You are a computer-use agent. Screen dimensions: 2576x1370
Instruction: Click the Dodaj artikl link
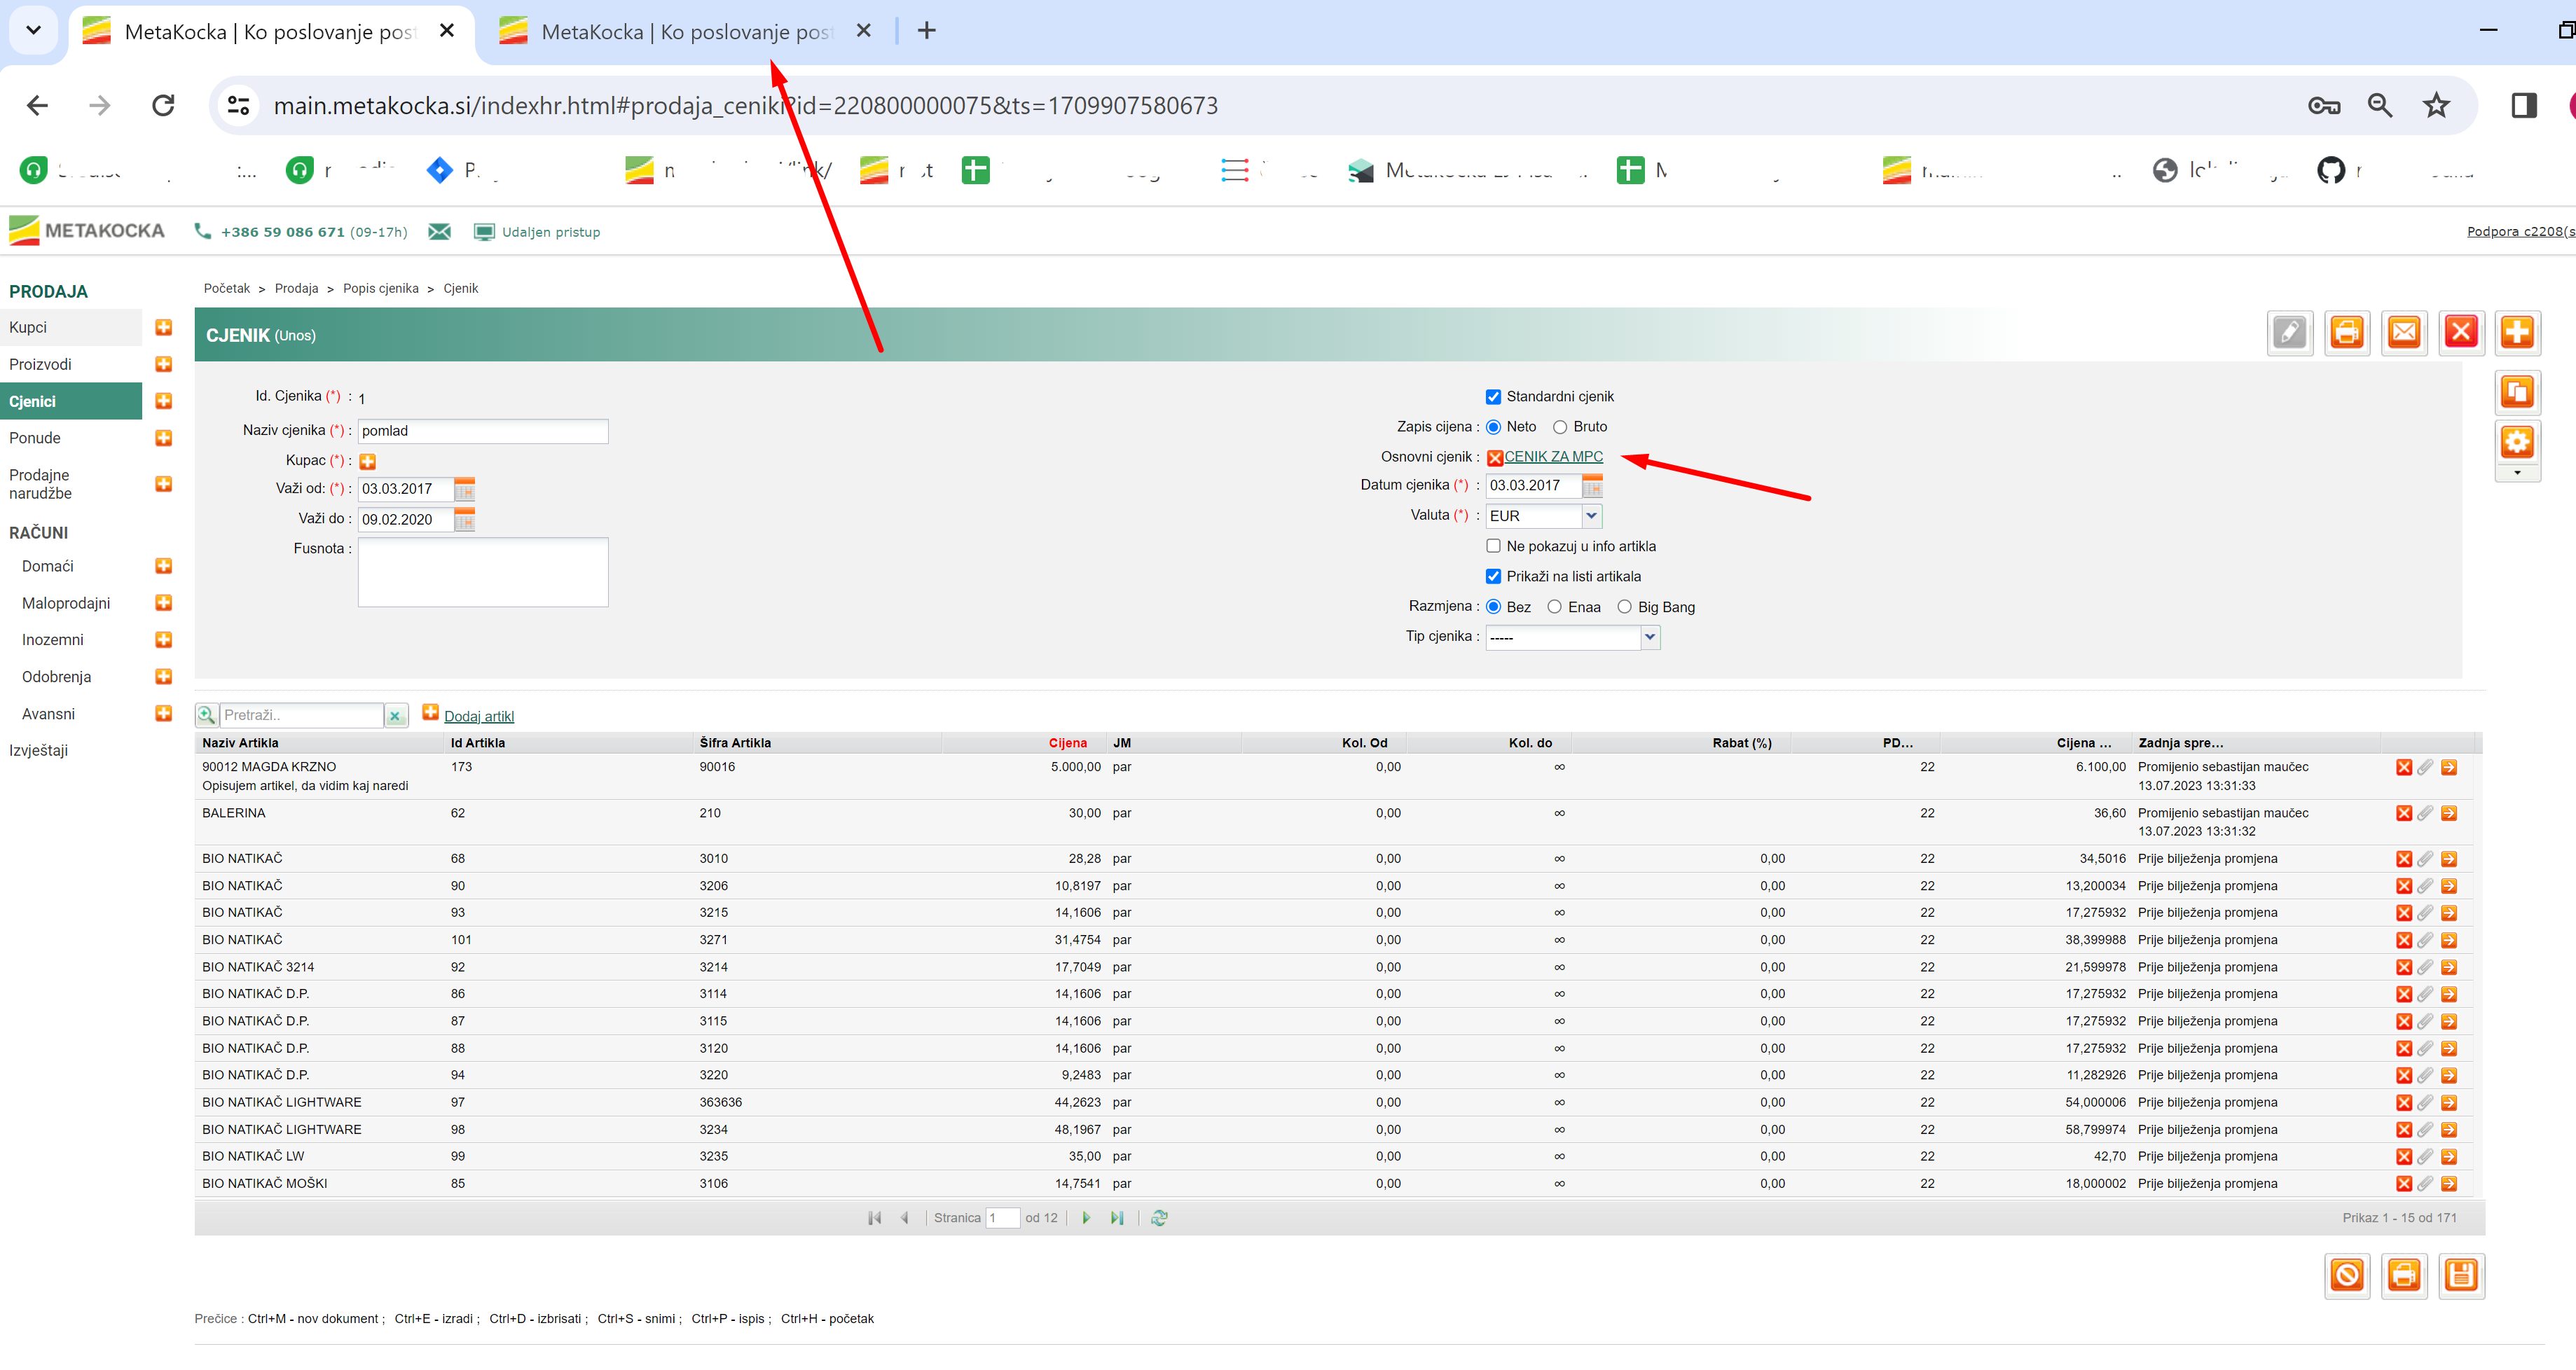[x=479, y=716]
